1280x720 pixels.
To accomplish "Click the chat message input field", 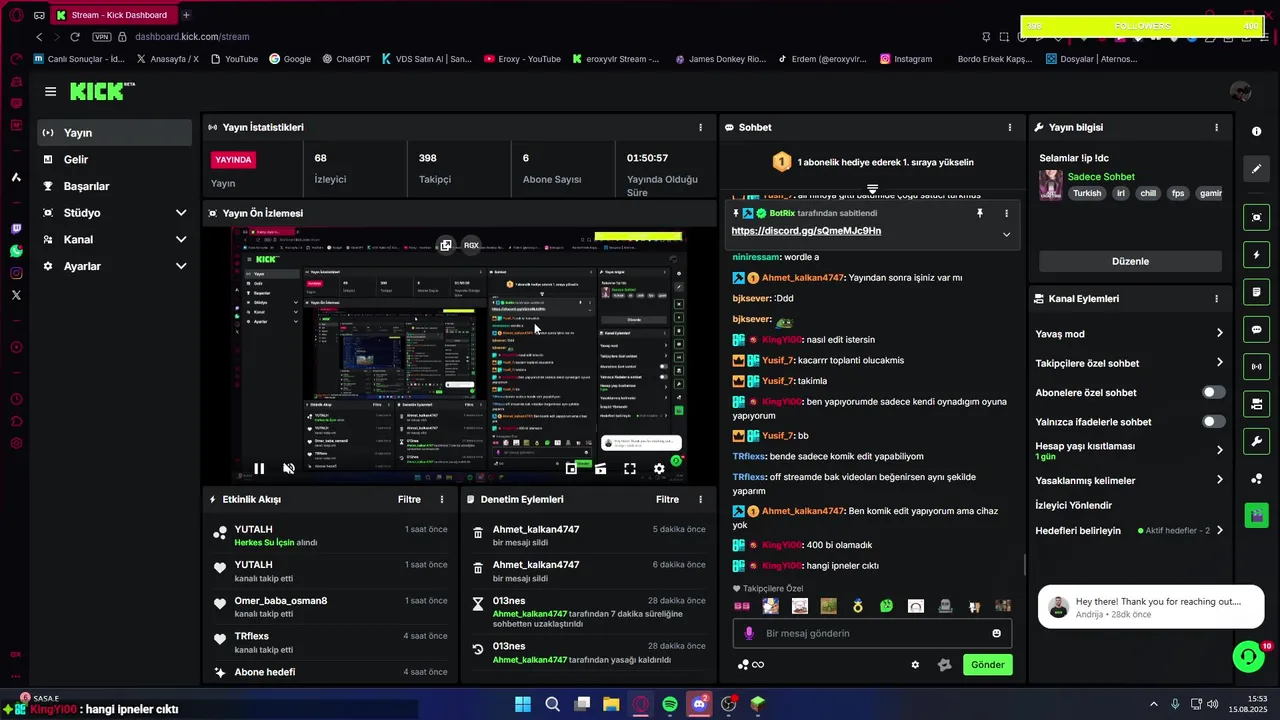I will tap(873, 633).
